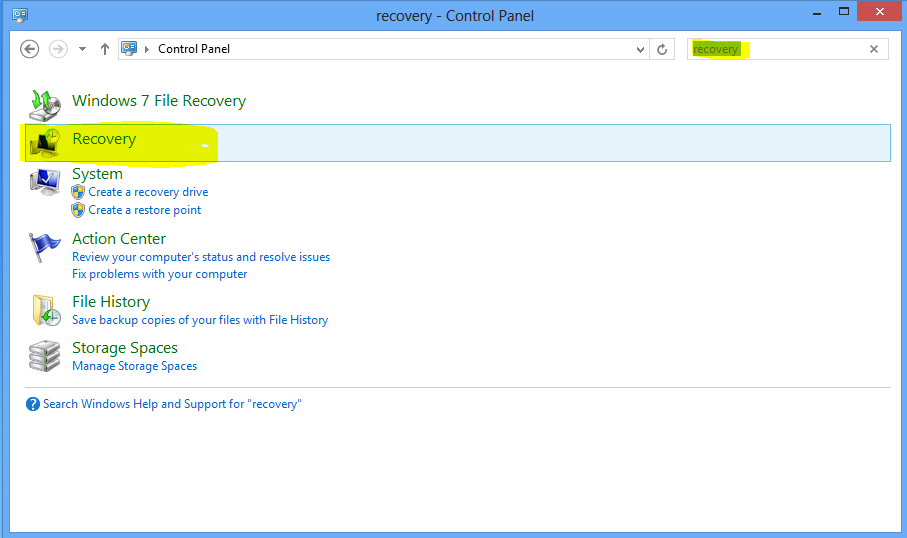
Task: Open the Storage Spaces heading
Action: (x=124, y=348)
